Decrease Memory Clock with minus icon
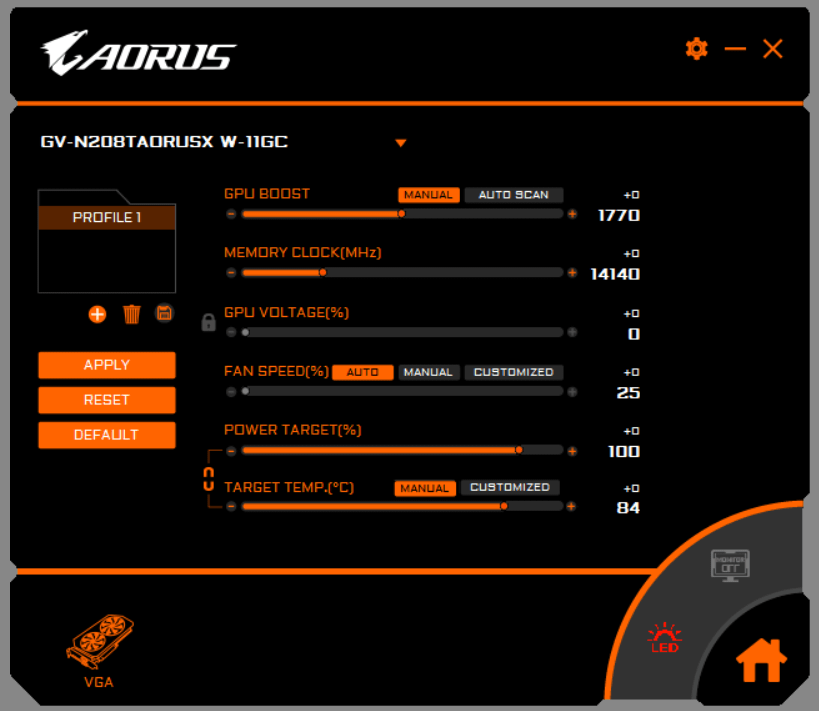 [231, 273]
